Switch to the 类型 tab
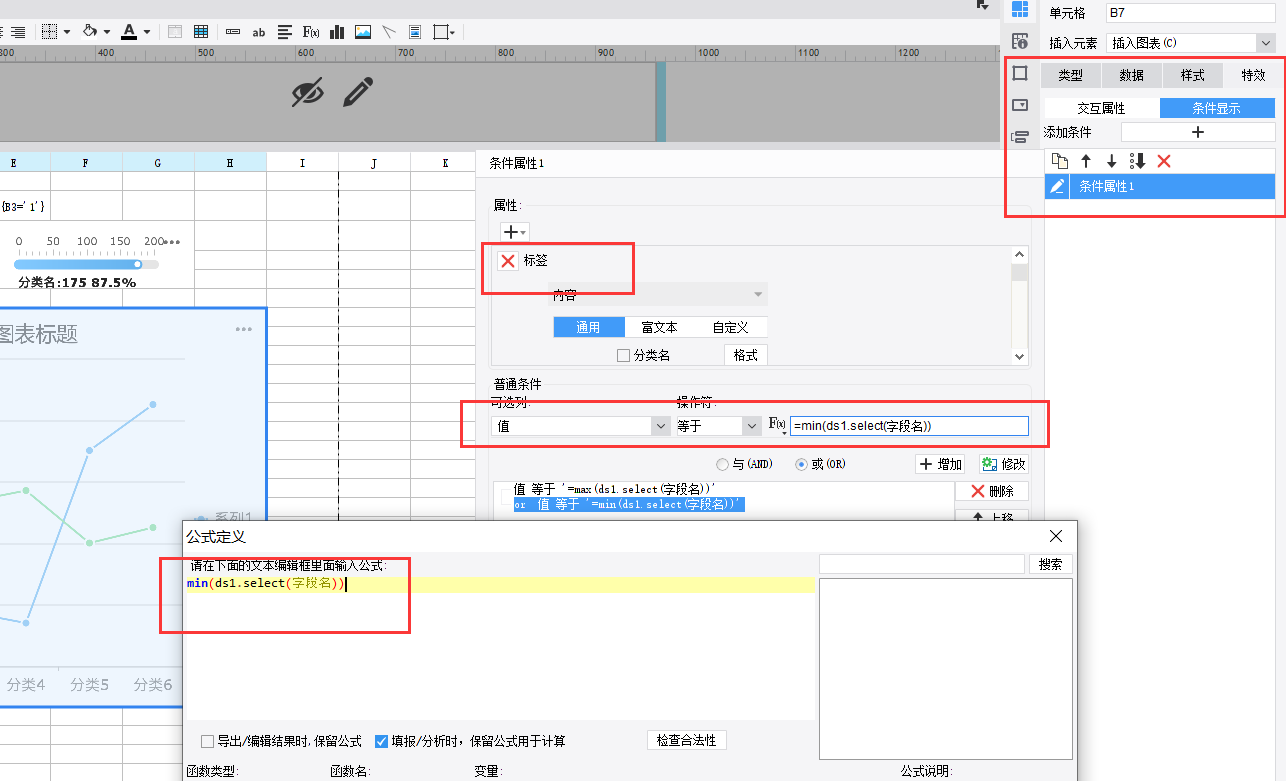This screenshot has height=781, width=1286. pyautogui.click(x=1070, y=75)
